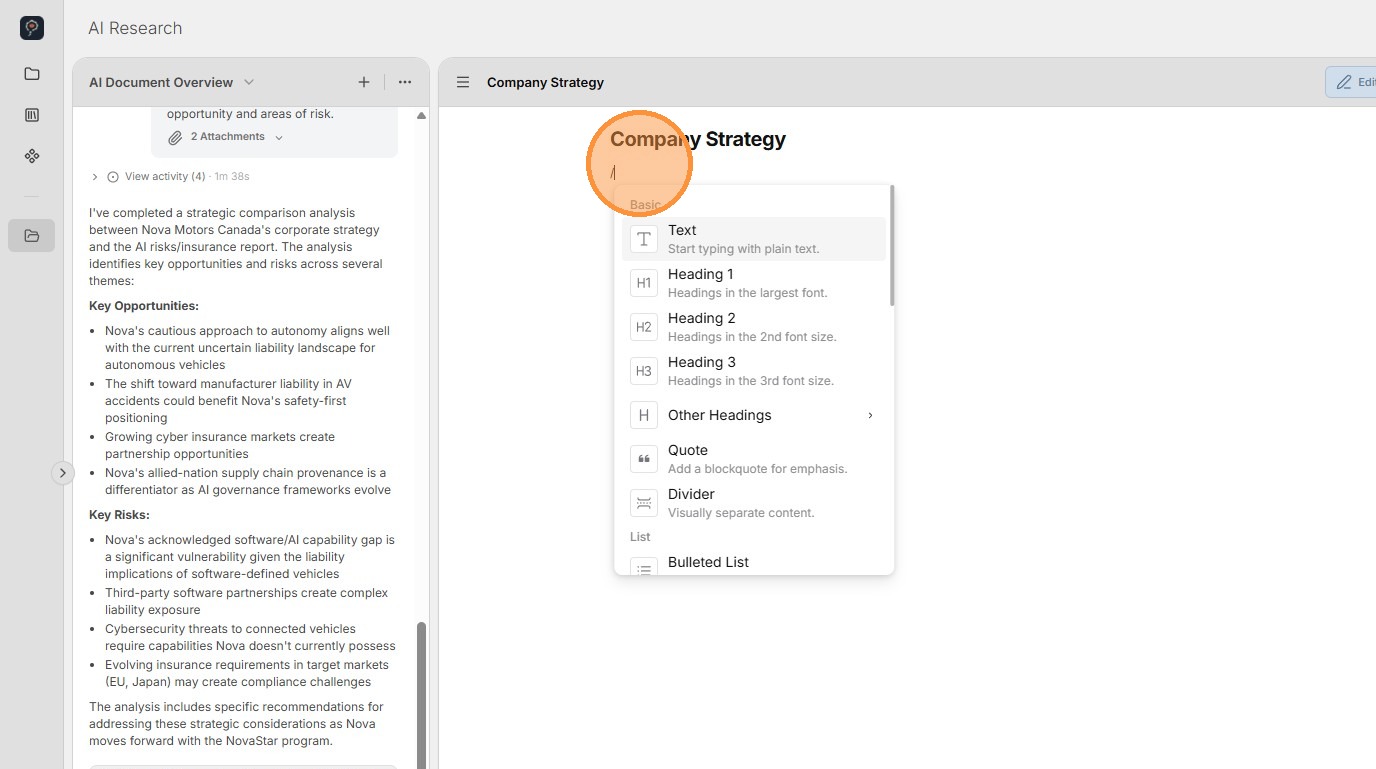Click the H3 icon
The height and width of the screenshot is (769, 1376).
[644, 371]
